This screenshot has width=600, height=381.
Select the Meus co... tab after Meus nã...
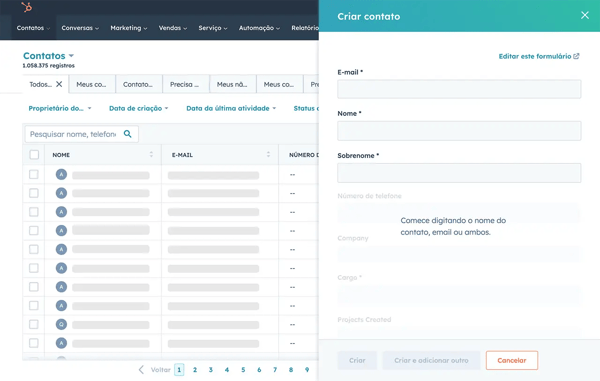(x=279, y=84)
